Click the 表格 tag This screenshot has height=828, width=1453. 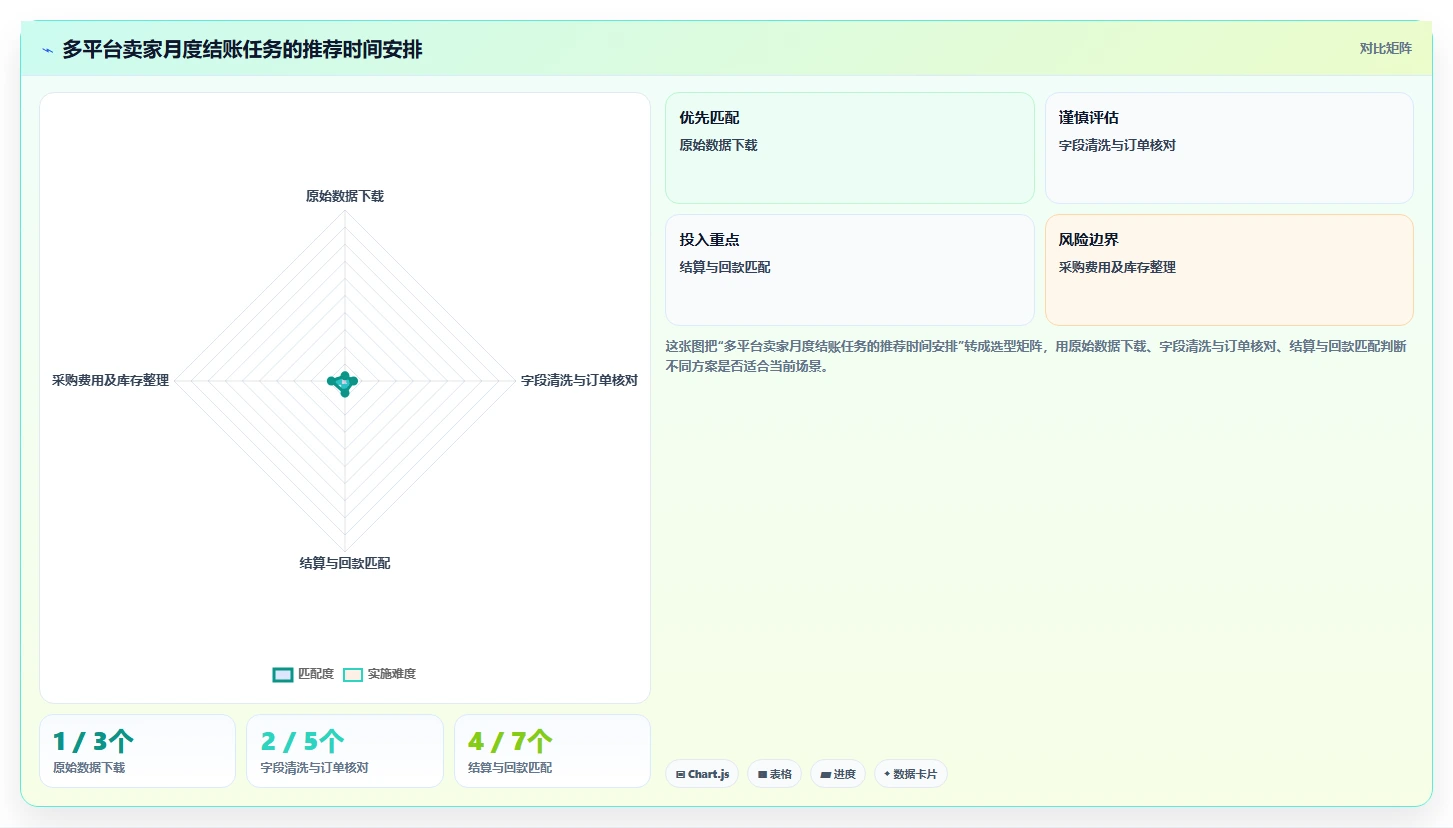click(774, 774)
